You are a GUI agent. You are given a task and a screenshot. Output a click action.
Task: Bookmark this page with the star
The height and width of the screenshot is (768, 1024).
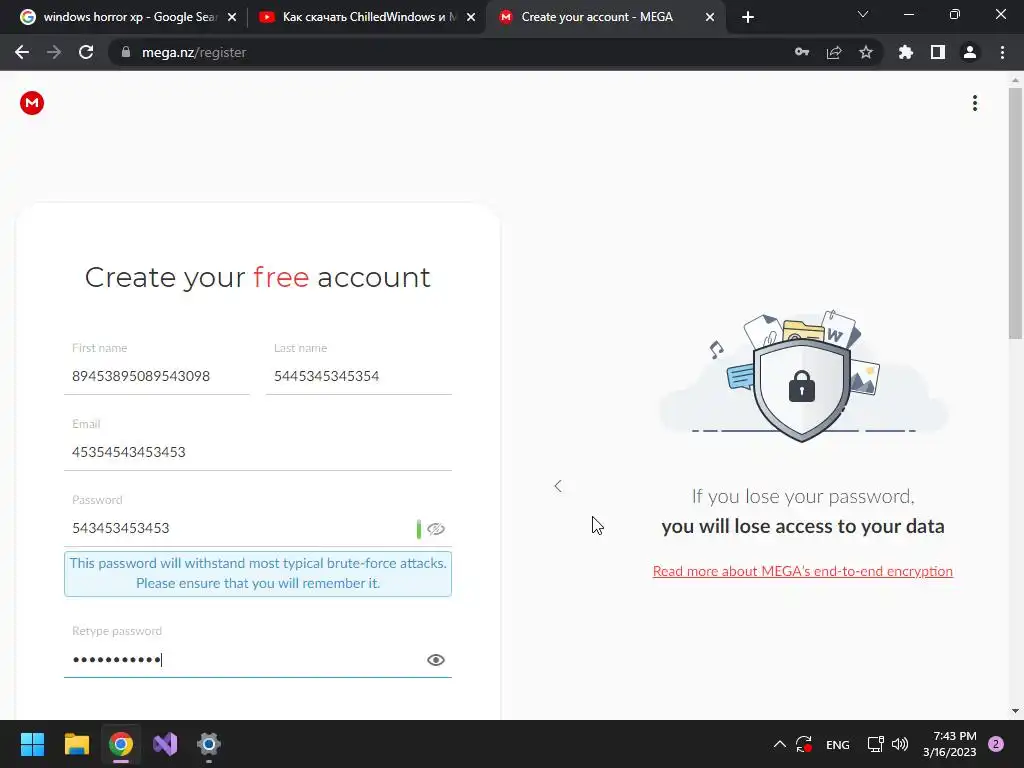click(866, 52)
